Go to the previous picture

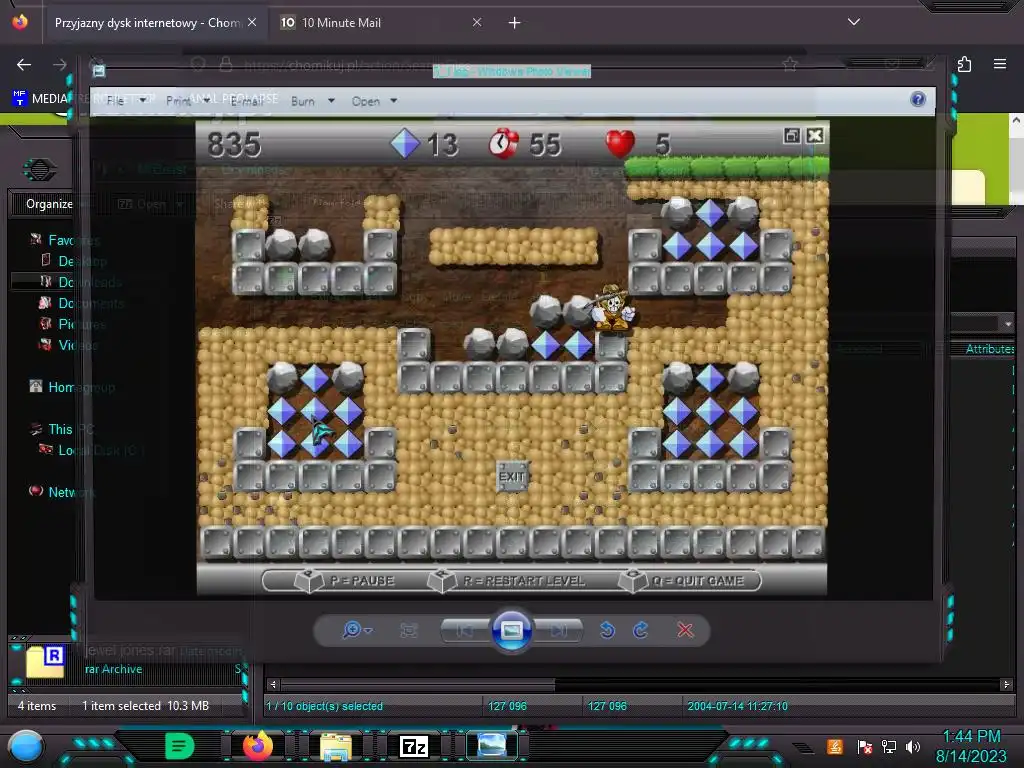(466, 630)
